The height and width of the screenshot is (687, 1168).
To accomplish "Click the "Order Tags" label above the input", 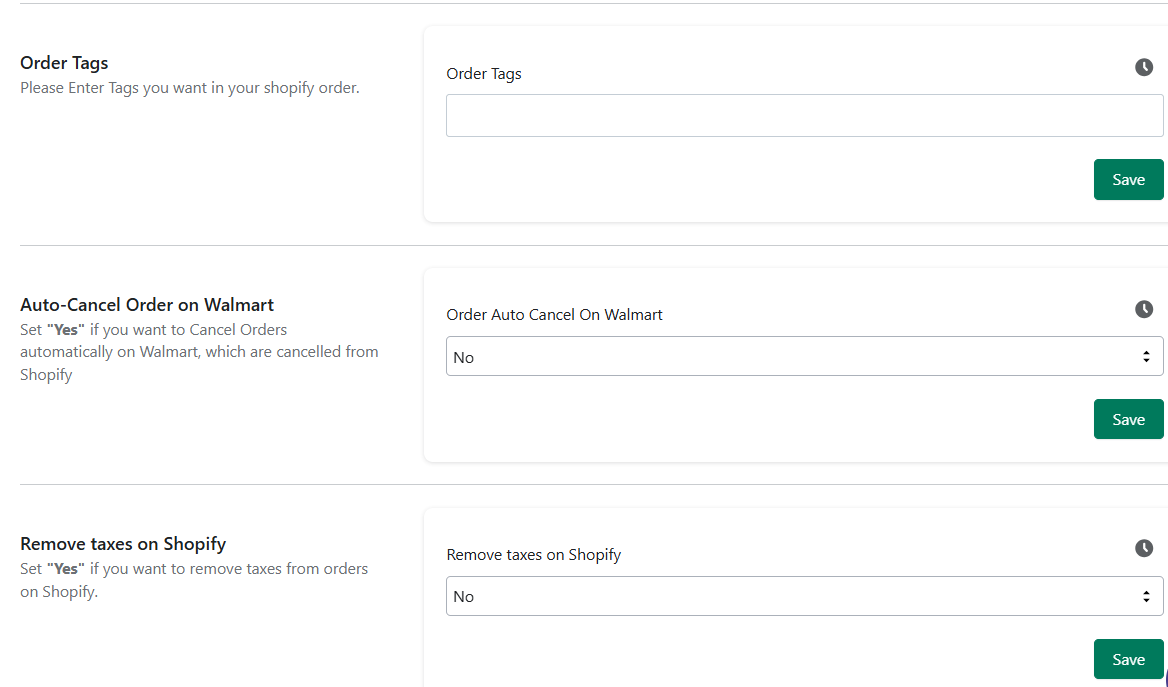I will (x=483, y=74).
